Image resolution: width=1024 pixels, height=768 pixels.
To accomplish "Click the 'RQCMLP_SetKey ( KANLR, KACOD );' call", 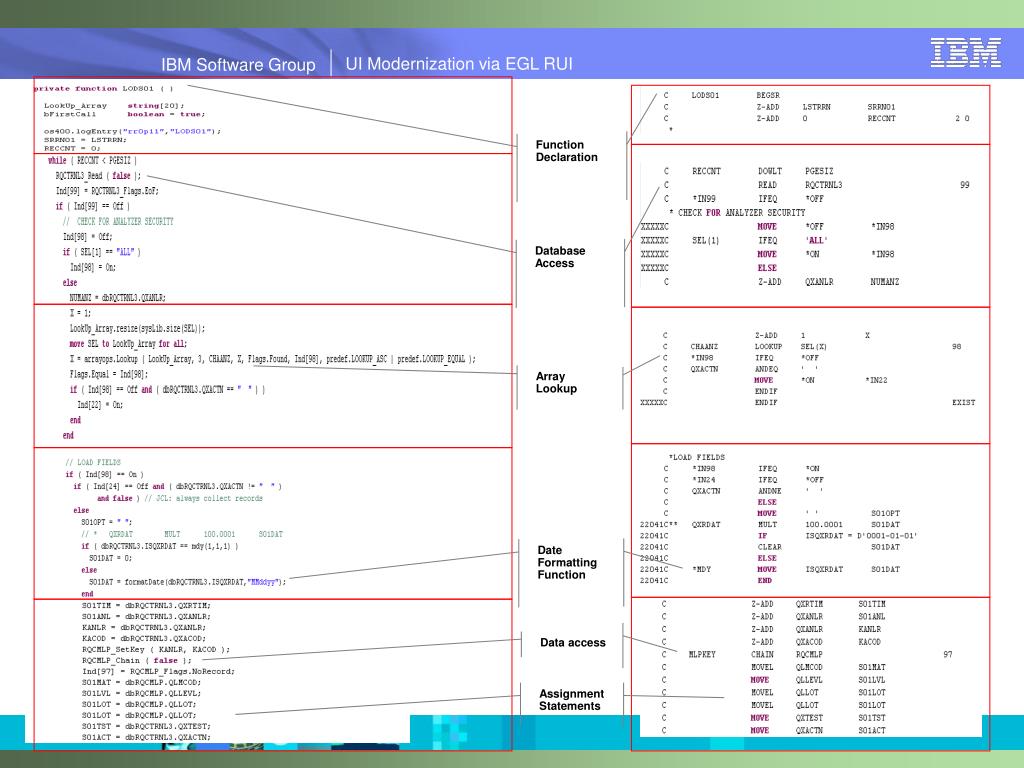I will [156, 649].
